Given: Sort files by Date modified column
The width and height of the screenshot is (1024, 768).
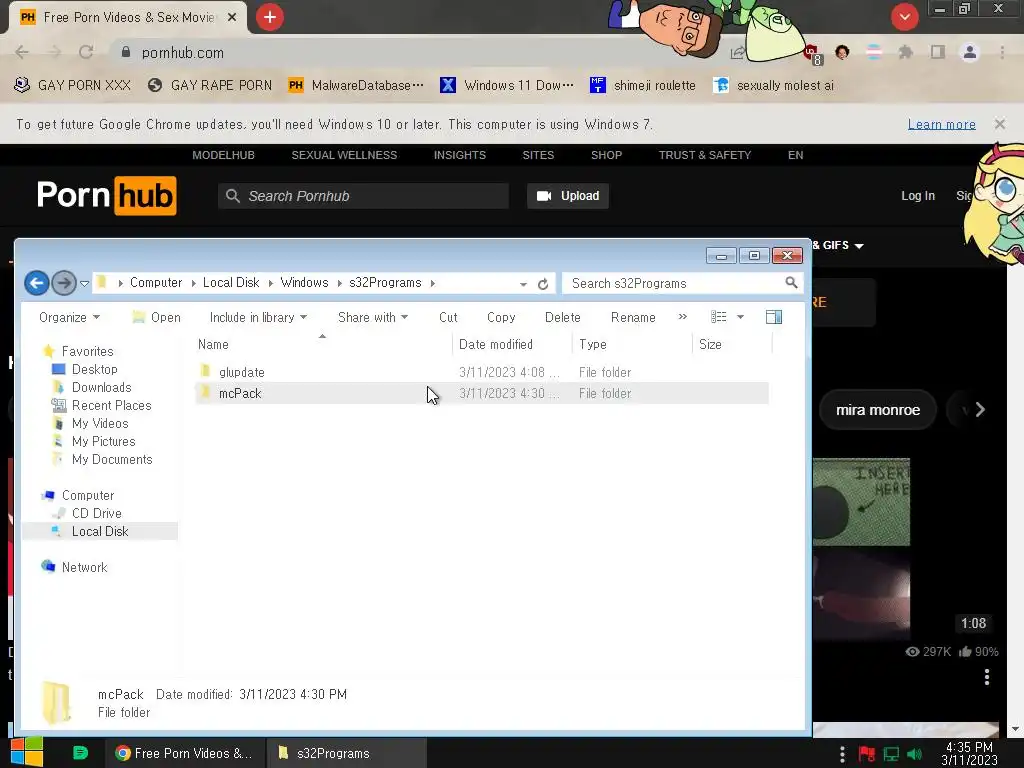Looking at the screenshot, I should pyautogui.click(x=513, y=344).
